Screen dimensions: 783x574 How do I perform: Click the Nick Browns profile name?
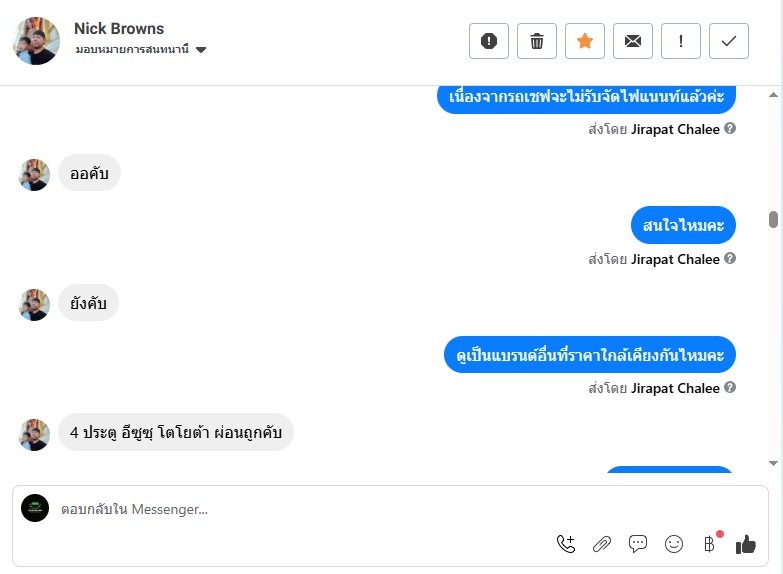[119, 28]
